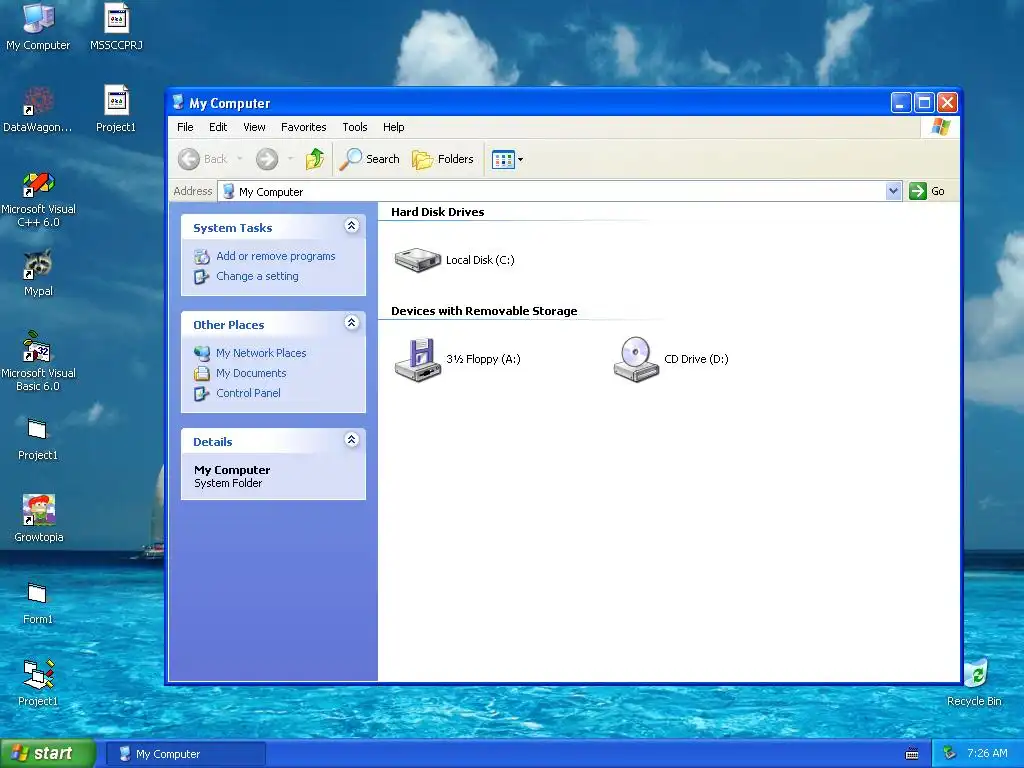Open the Tools menu
Viewport: 1024px width, 768px height.
click(x=355, y=127)
